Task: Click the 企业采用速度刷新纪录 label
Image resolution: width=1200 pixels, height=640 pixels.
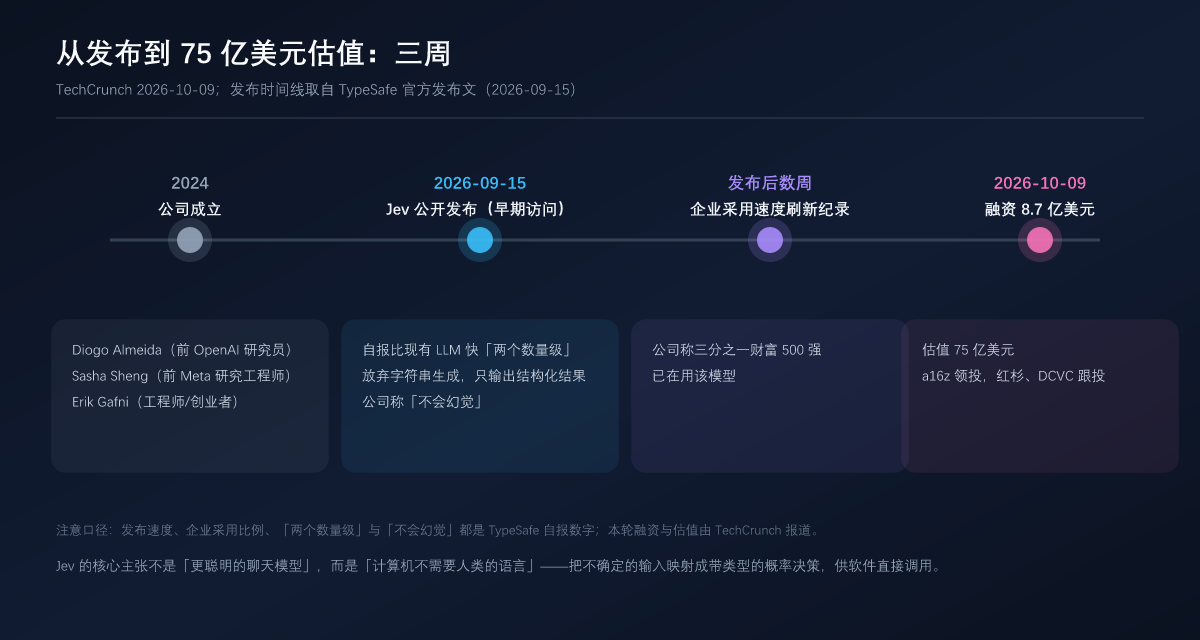Action: click(x=770, y=209)
